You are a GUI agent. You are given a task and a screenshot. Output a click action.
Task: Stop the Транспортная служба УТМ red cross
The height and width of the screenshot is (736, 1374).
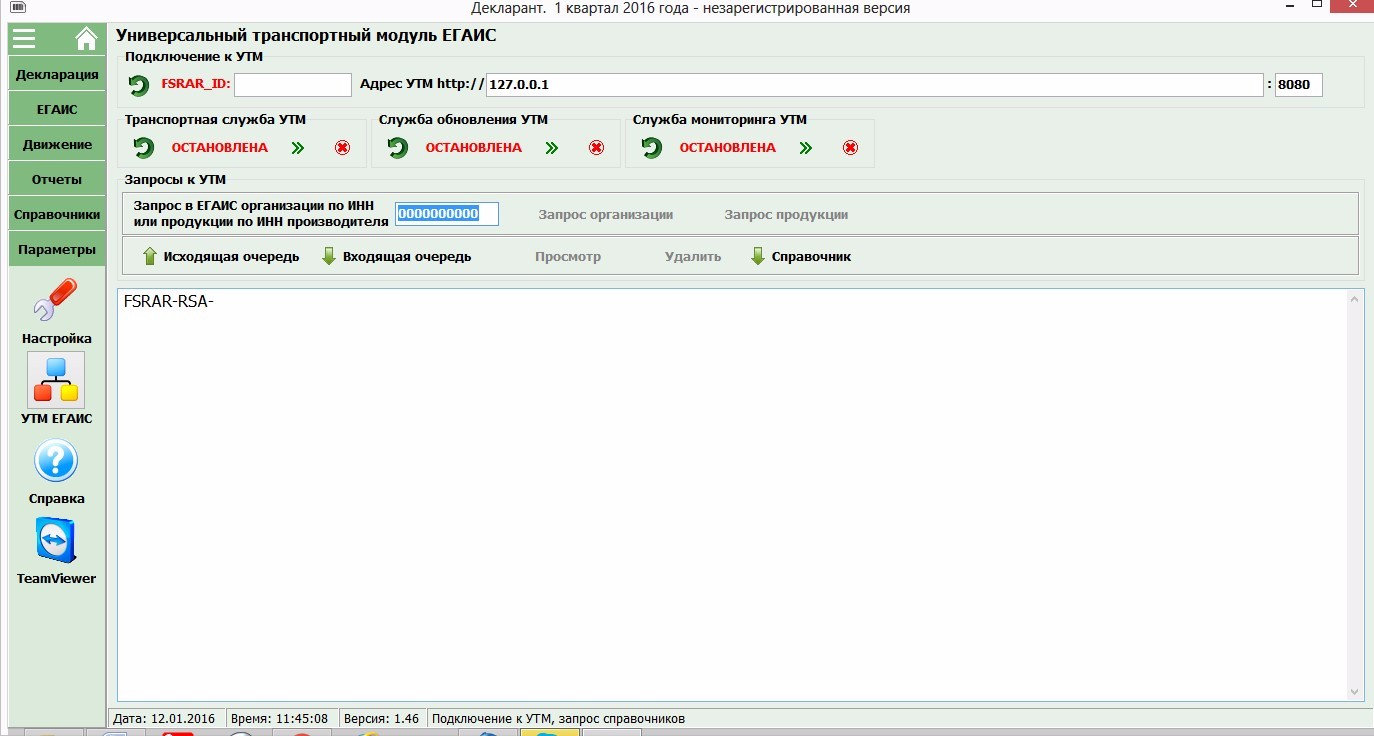(342, 148)
